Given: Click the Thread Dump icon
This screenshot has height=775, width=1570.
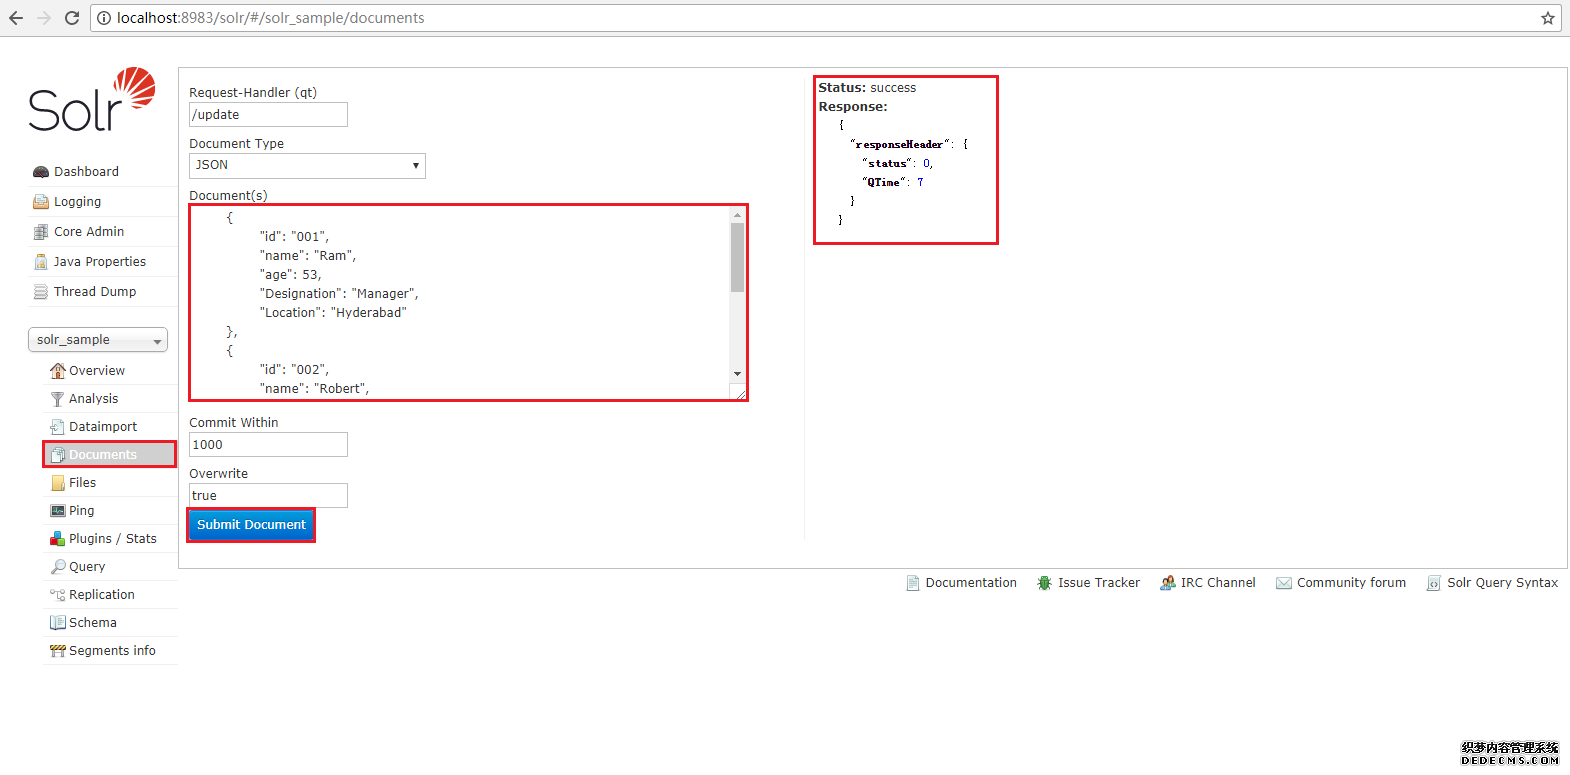Looking at the screenshot, I should point(41,292).
